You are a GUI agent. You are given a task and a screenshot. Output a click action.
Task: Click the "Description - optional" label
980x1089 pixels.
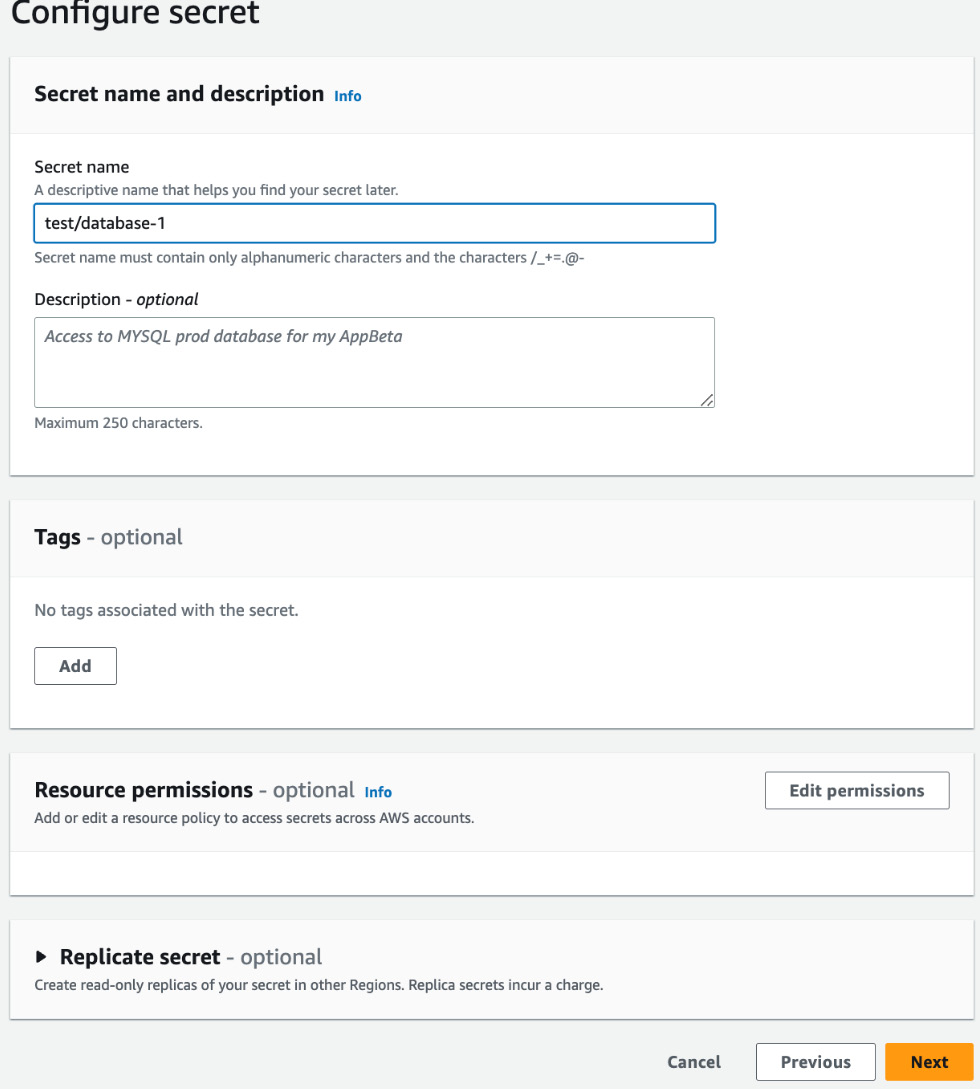point(116,299)
